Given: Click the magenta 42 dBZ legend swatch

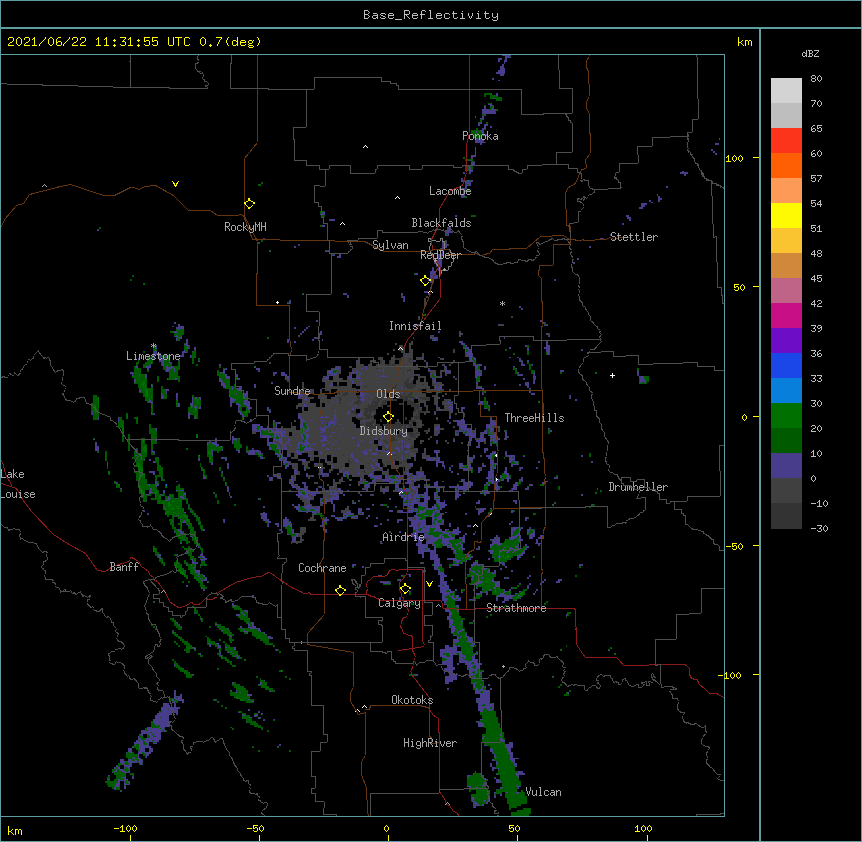Looking at the screenshot, I should click(x=786, y=315).
